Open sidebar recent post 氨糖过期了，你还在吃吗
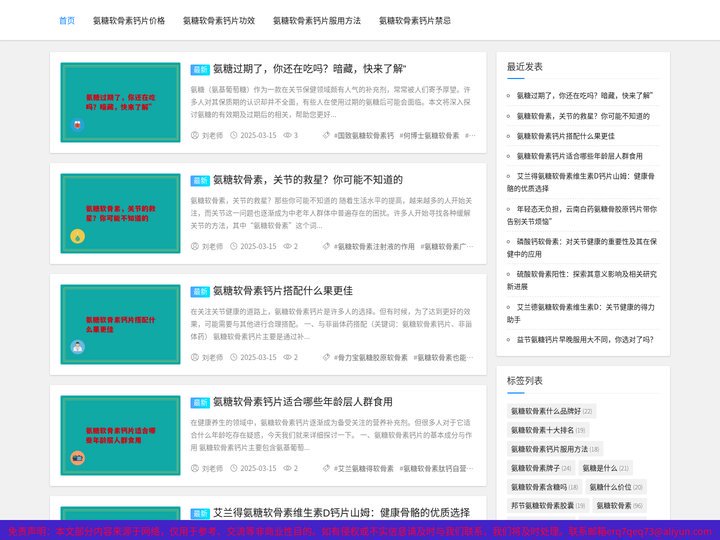Viewport: 720px width, 540px height. [x=584, y=96]
